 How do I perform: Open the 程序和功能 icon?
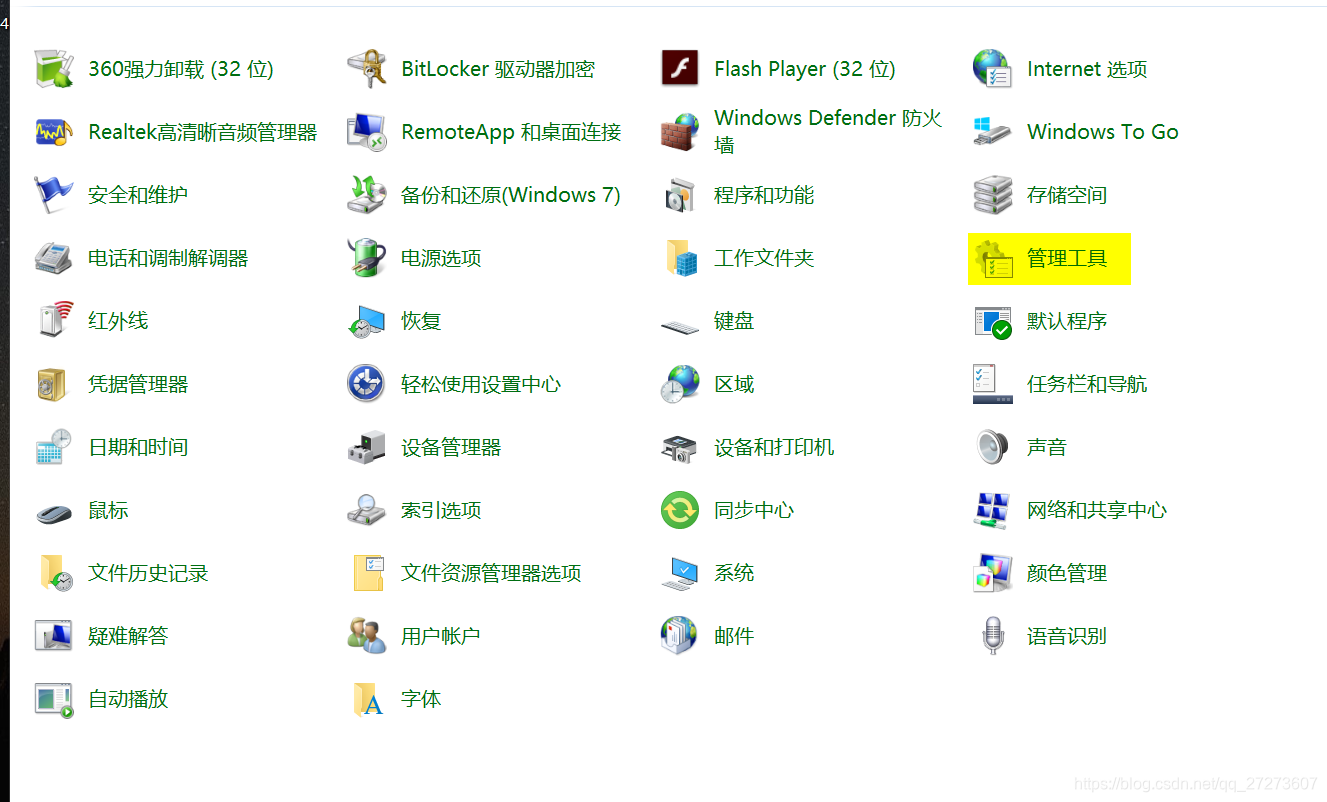click(x=680, y=195)
